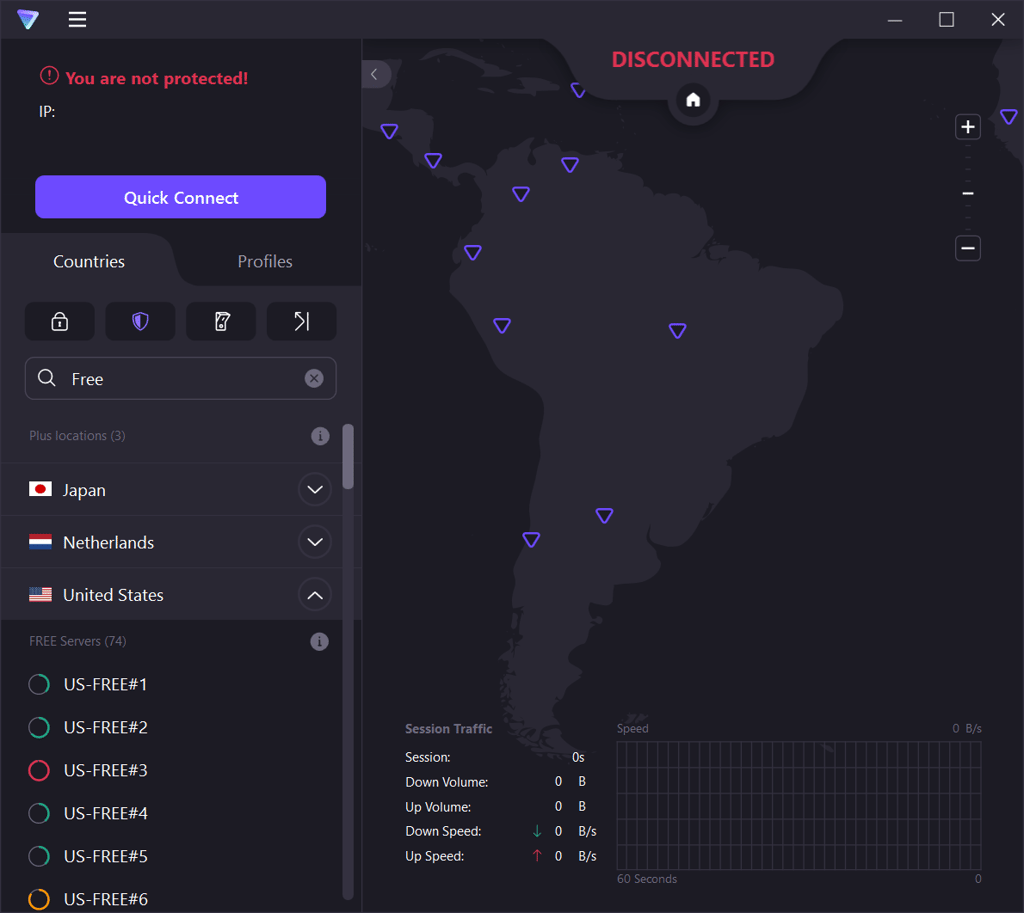Select the Venezuela server marker on map
The width and height of the screenshot is (1024, 913).
[570, 165]
